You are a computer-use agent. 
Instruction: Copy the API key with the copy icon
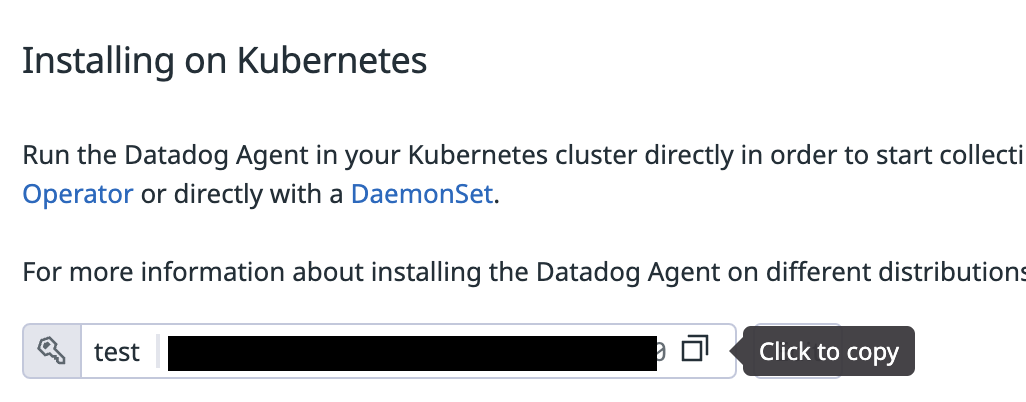tap(694, 349)
